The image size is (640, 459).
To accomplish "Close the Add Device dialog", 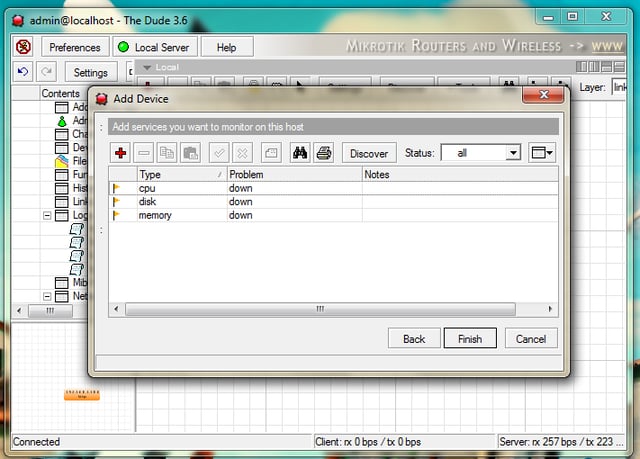I will point(543,95).
